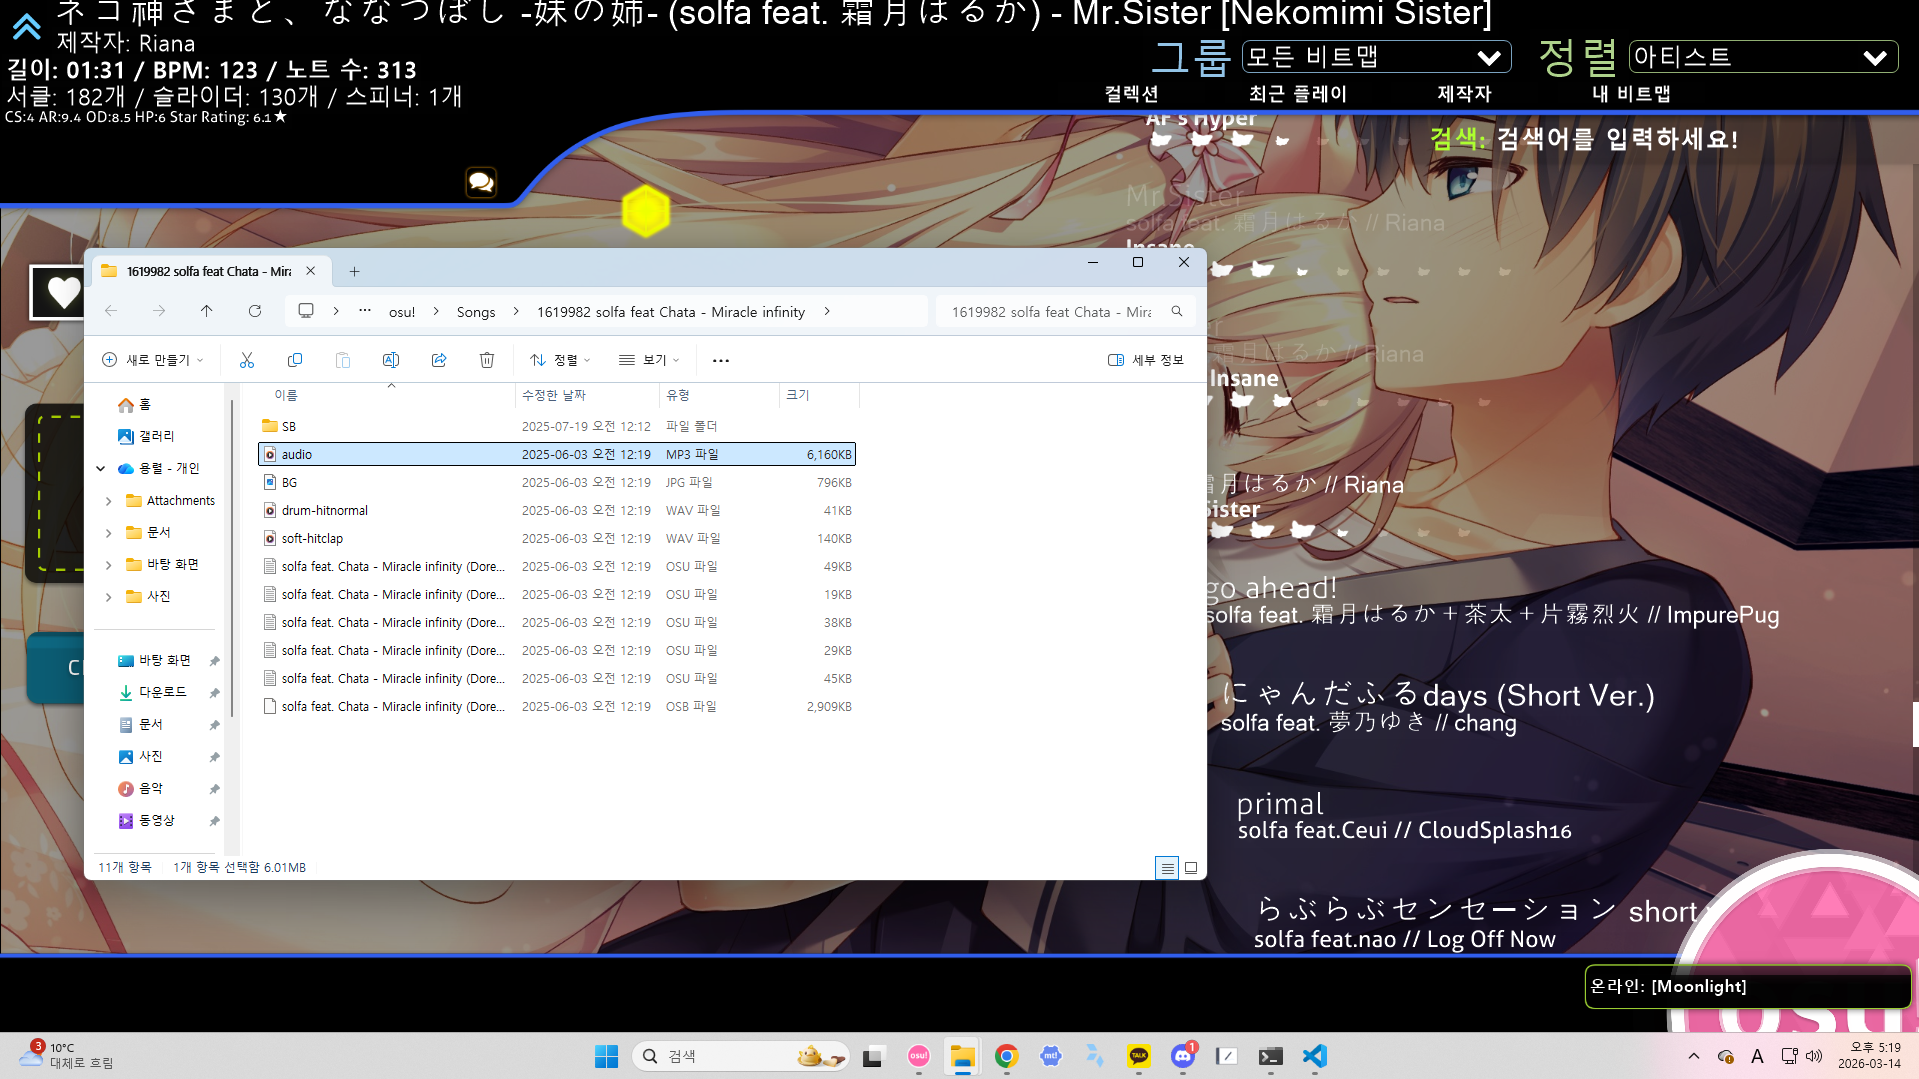The width and height of the screenshot is (1919, 1079).
Task: Click the Share icon in Explorer toolbar
Action: 439,360
